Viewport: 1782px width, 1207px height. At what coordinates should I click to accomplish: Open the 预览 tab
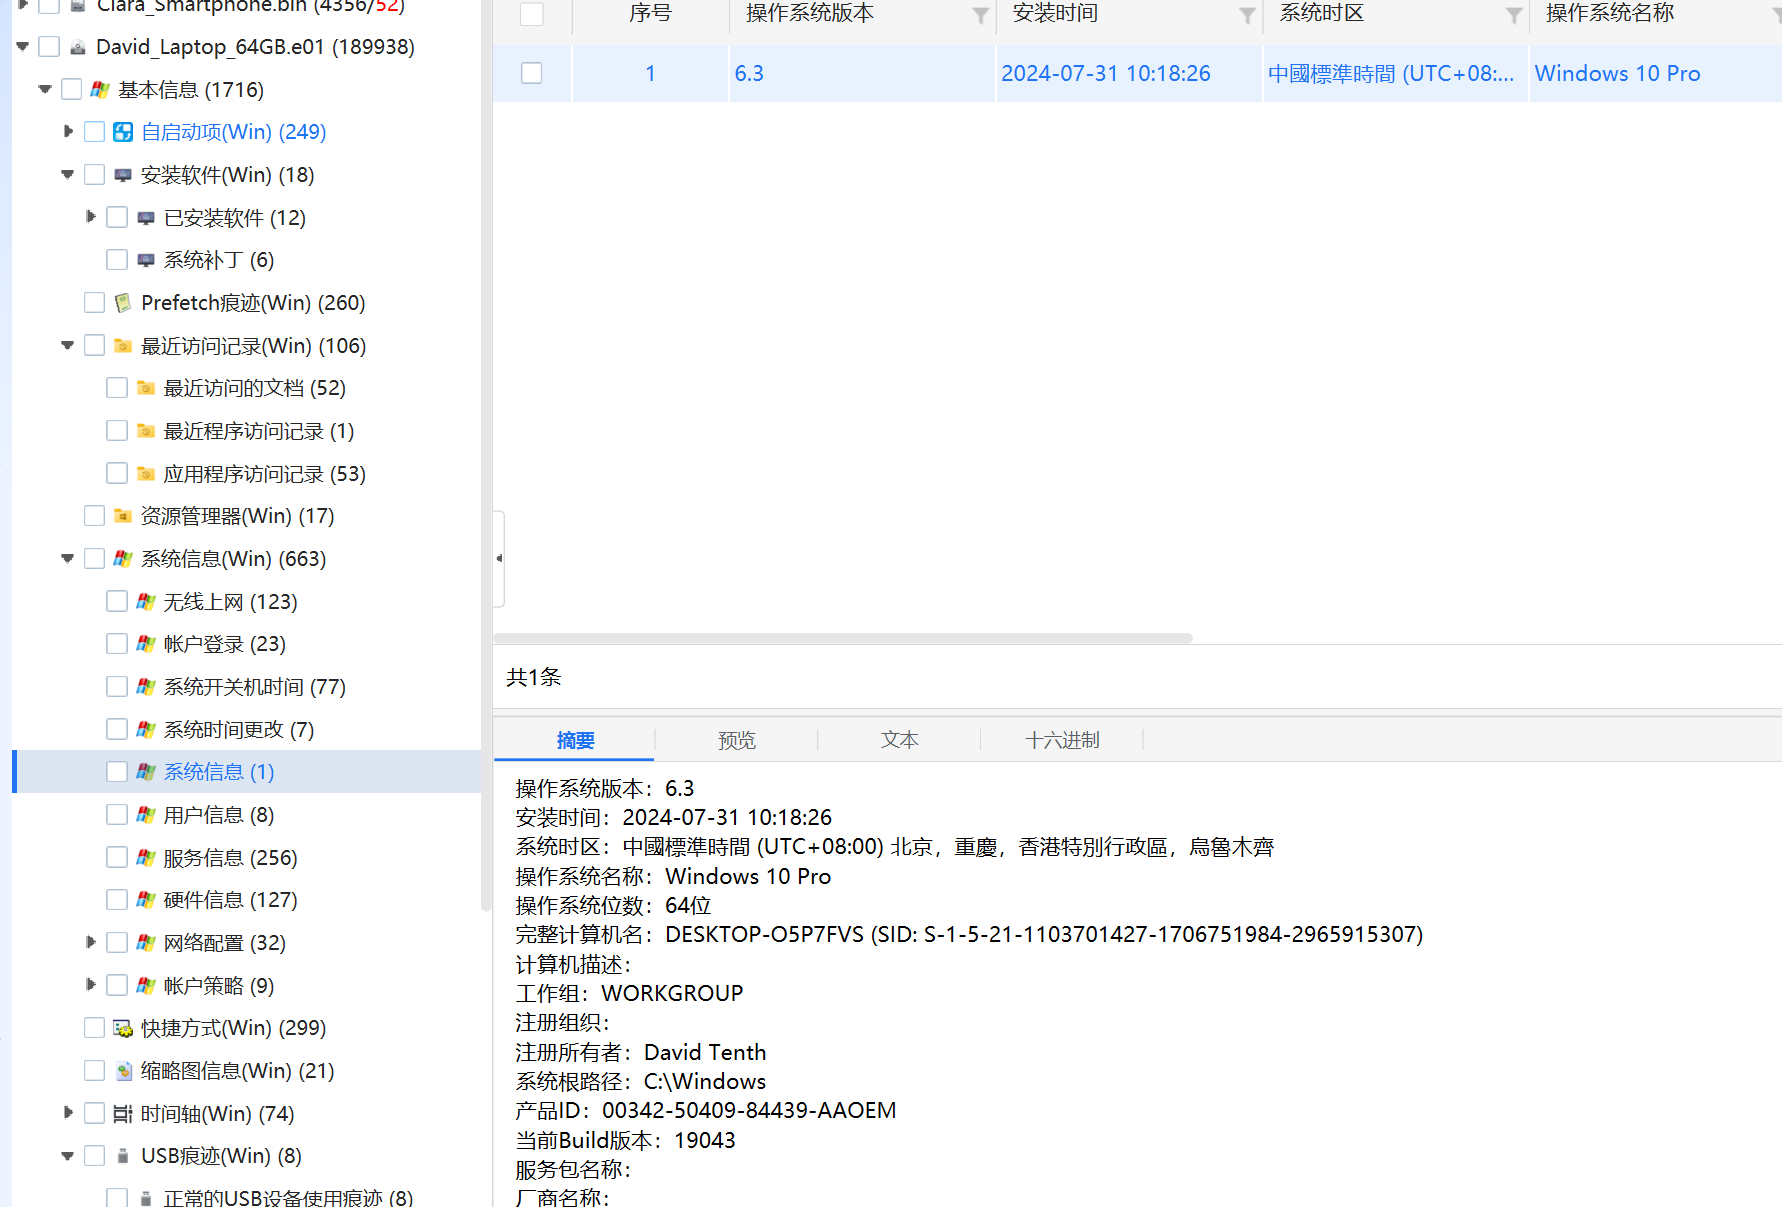pos(737,740)
